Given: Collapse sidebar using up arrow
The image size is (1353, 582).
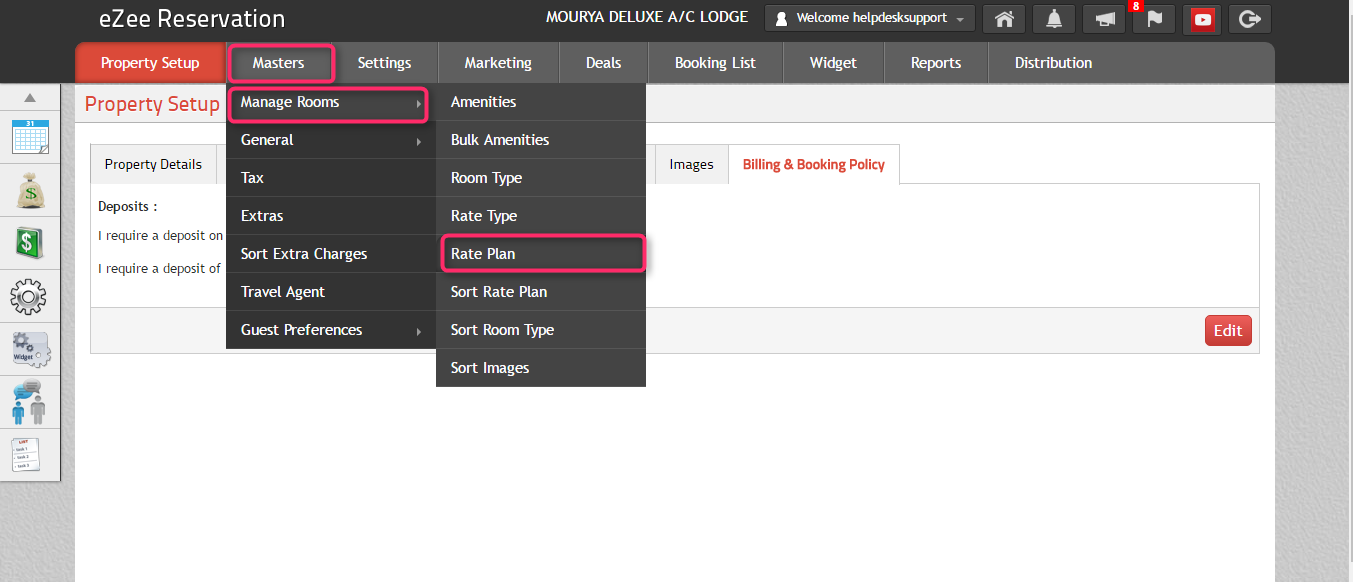Looking at the screenshot, I should (30, 98).
